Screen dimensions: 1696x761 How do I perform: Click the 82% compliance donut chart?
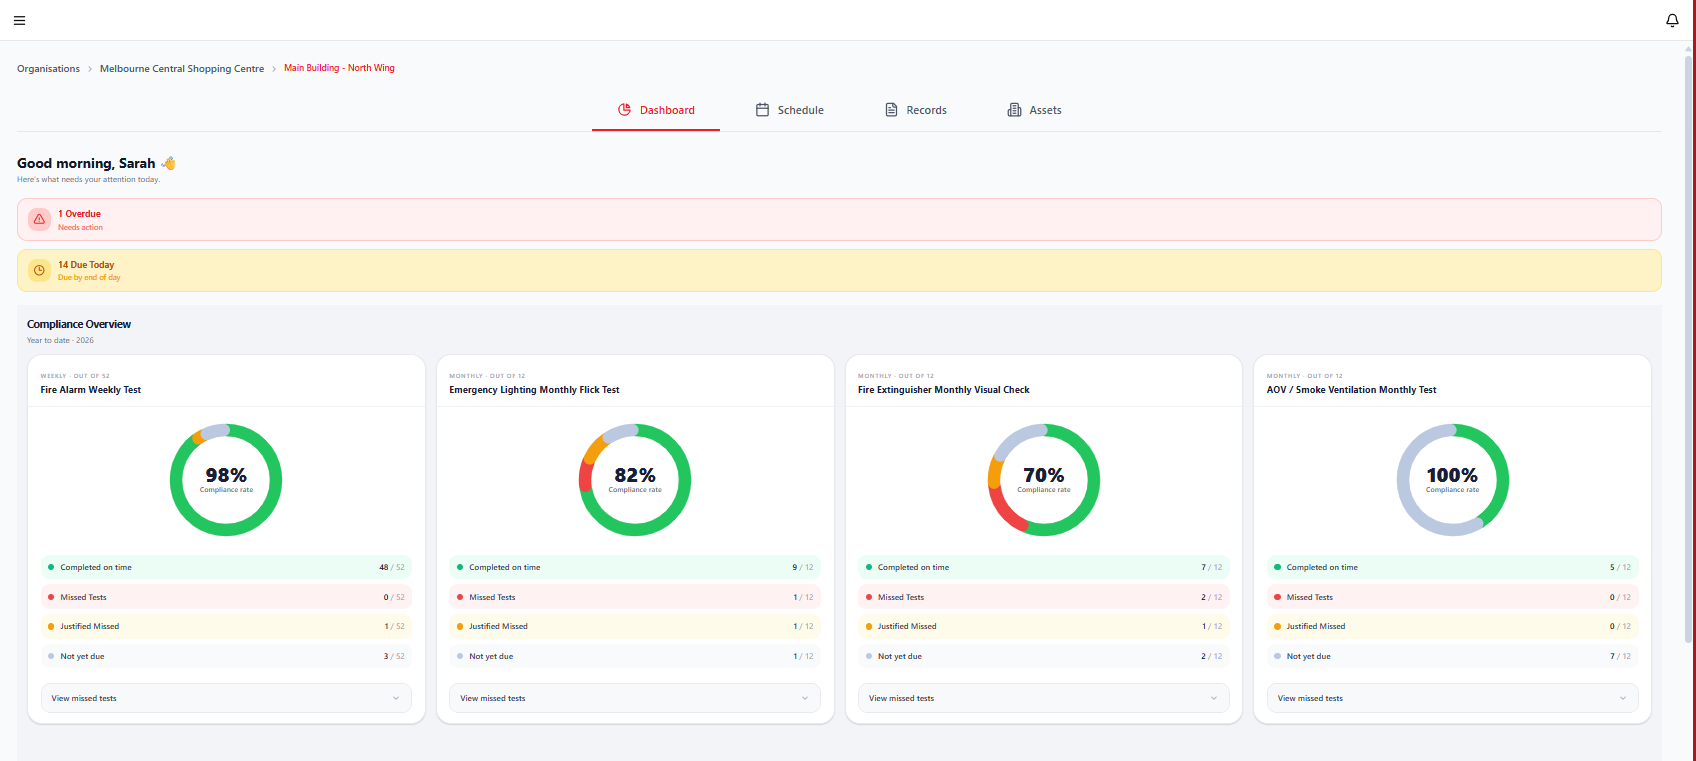coord(635,480)
